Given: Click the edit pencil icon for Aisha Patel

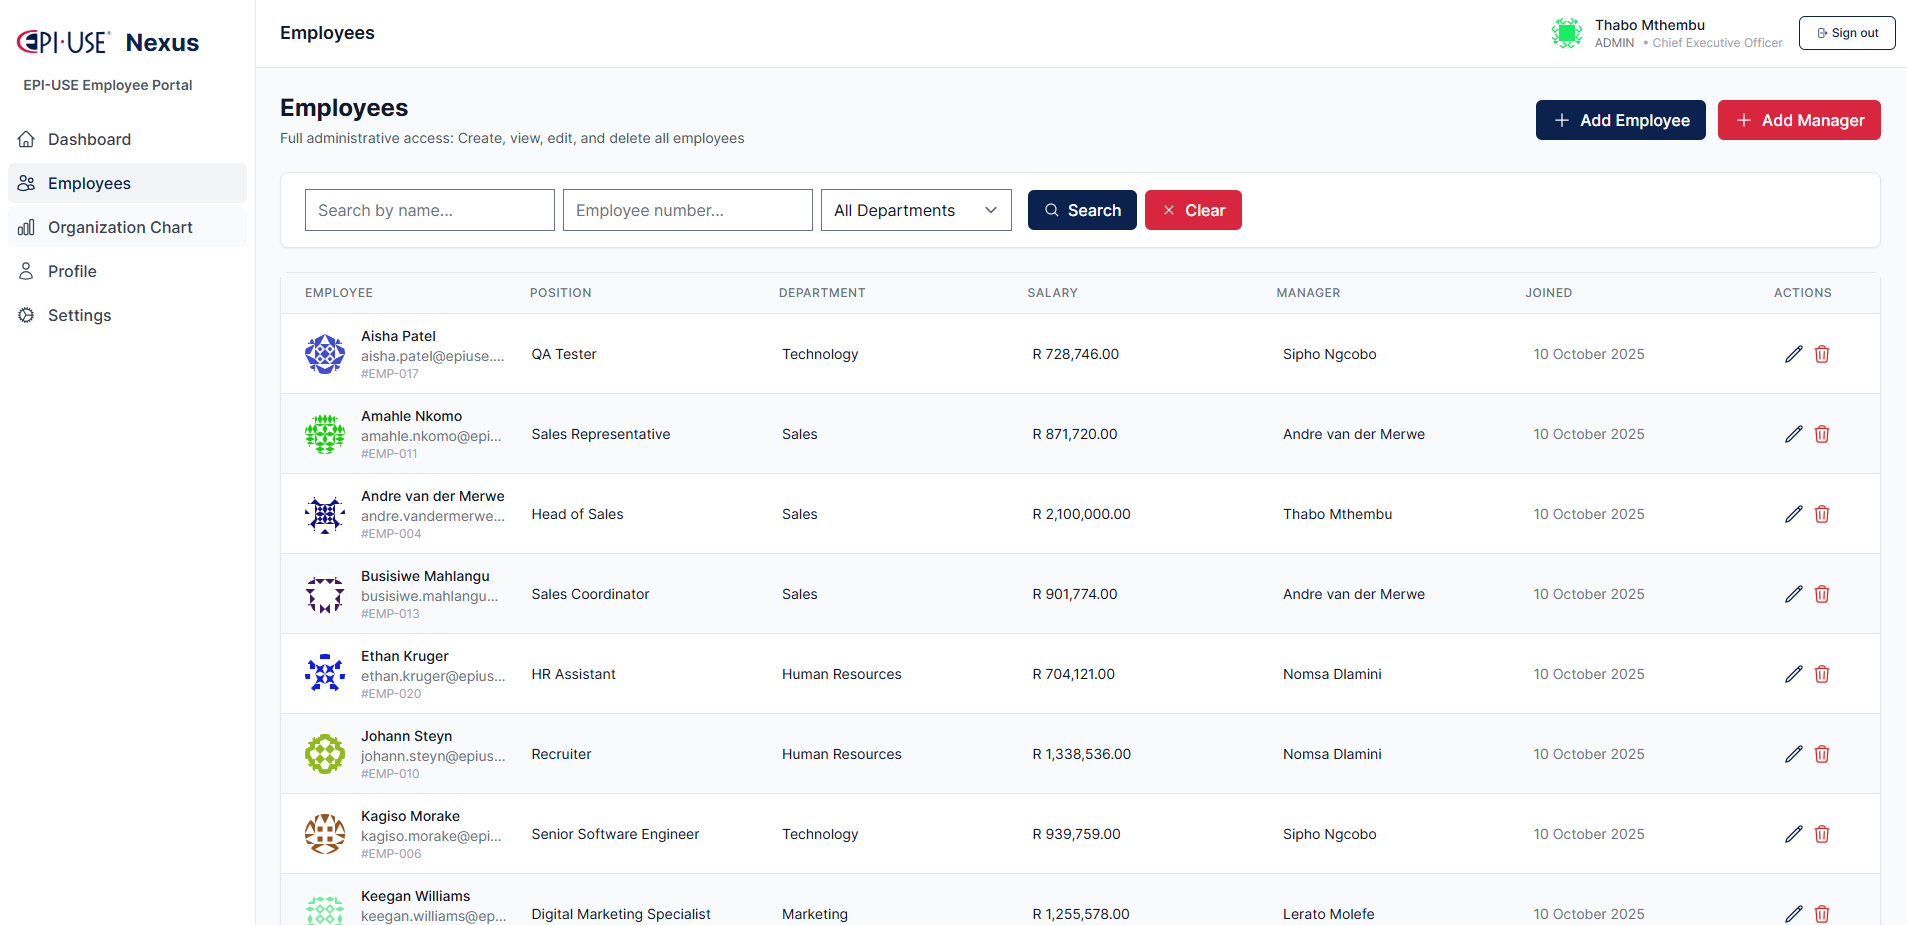Looking at the screenshot, I should coord(1793,354).
